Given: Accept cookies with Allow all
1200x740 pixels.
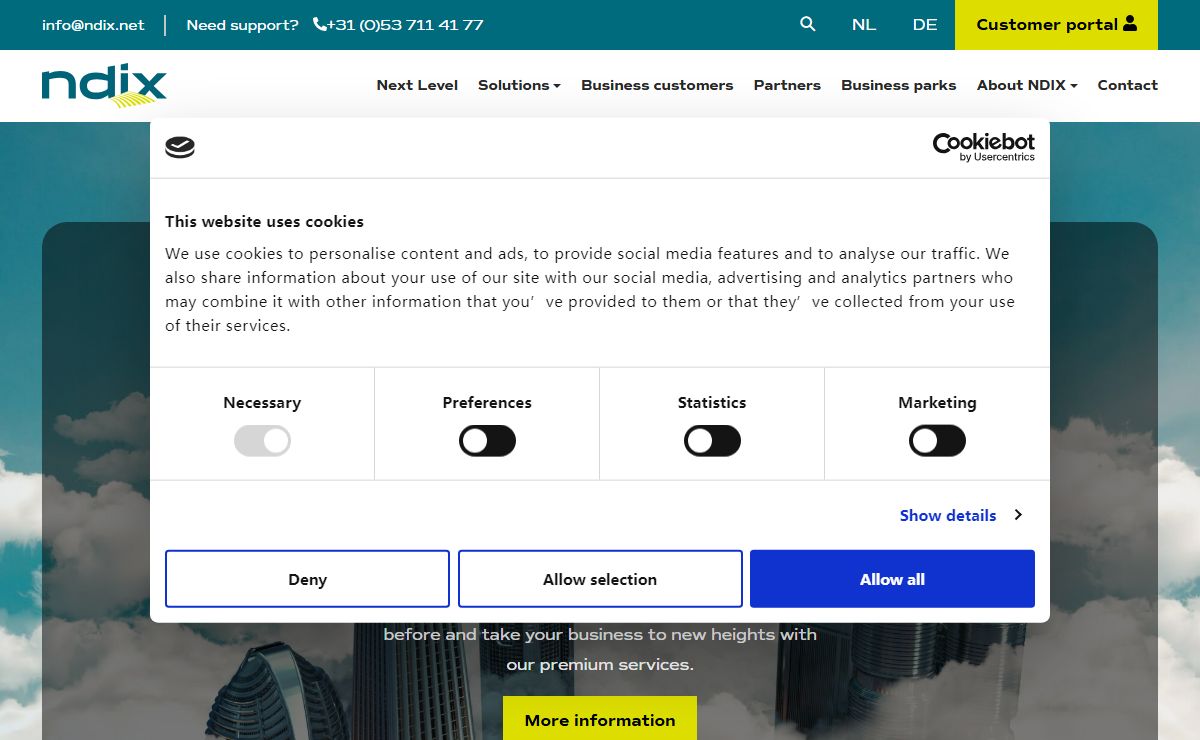Looking at the screenshot, I should click(892, 579).
